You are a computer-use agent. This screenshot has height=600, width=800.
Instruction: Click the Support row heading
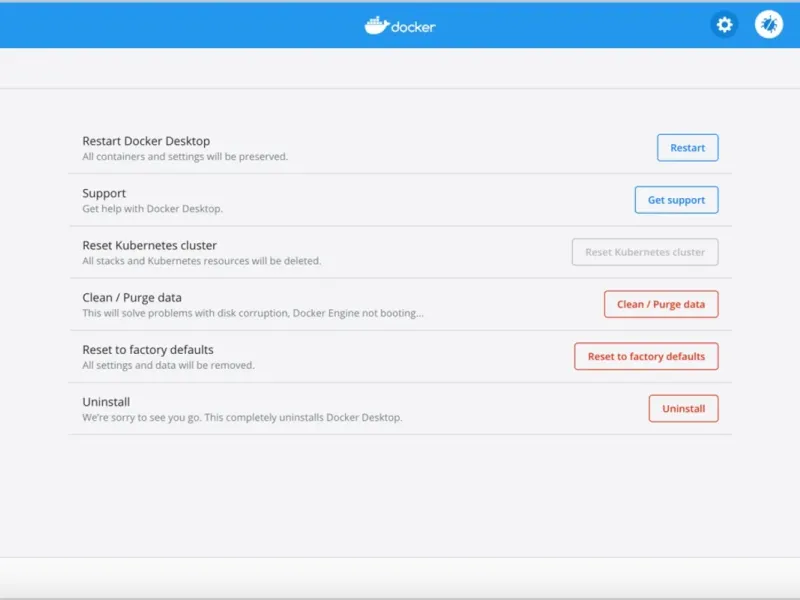click(x=104, y=193)
